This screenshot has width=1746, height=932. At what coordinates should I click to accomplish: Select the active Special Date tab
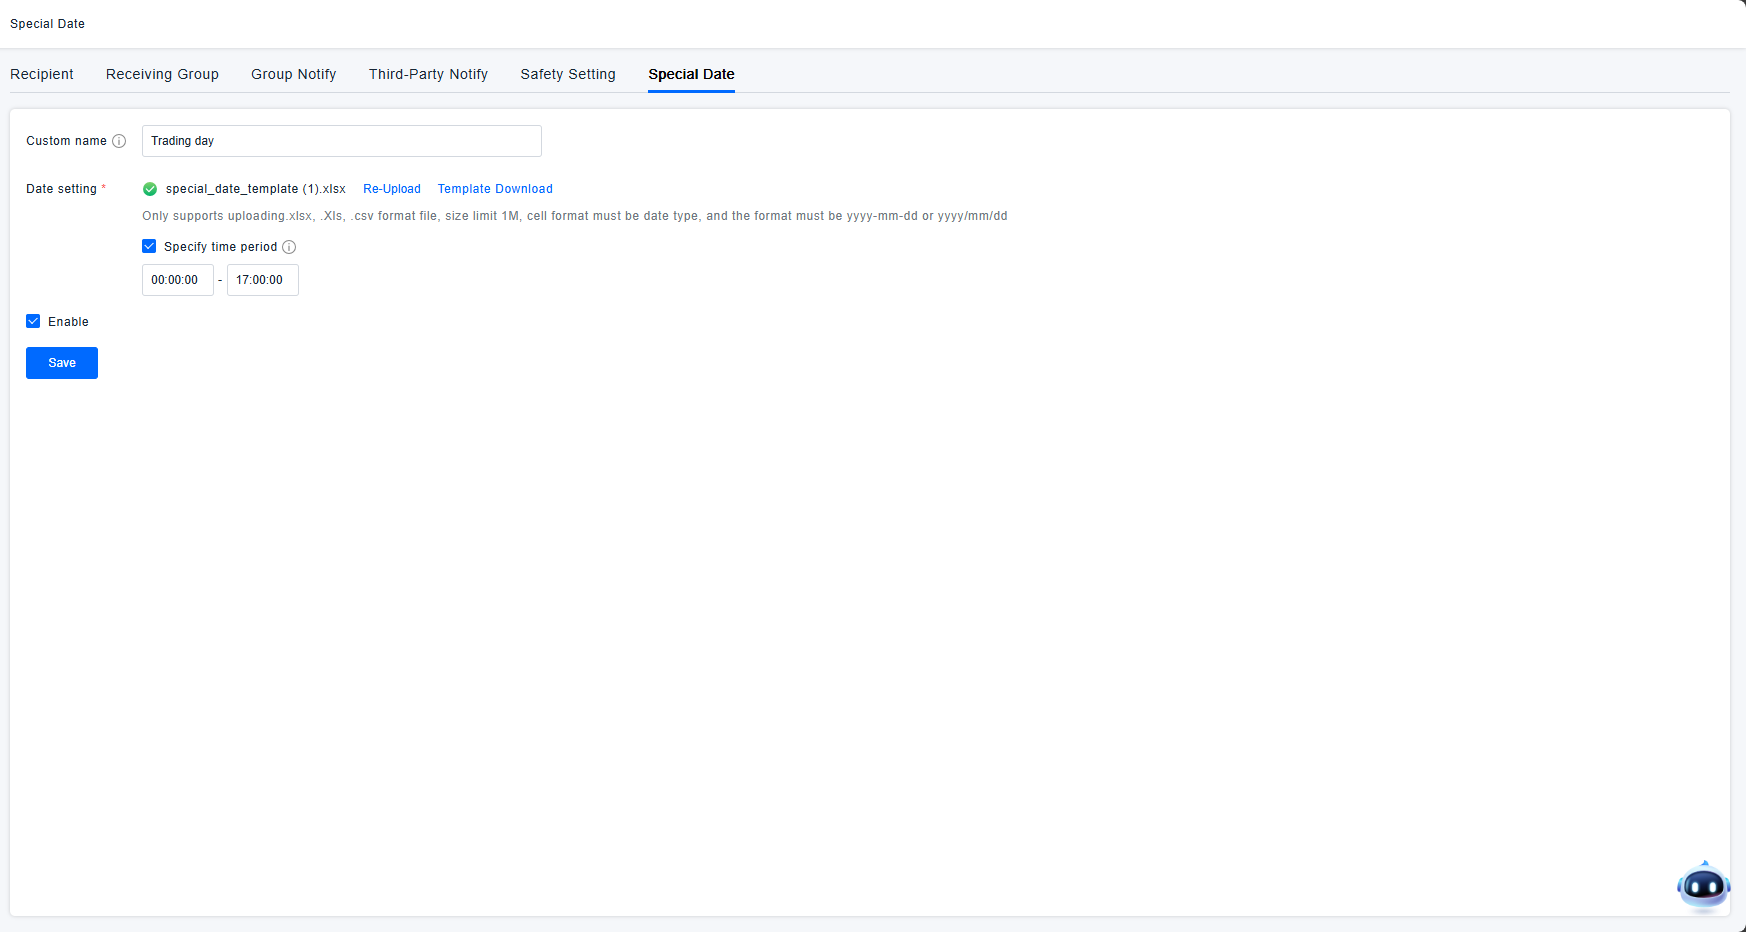[691, 74]
